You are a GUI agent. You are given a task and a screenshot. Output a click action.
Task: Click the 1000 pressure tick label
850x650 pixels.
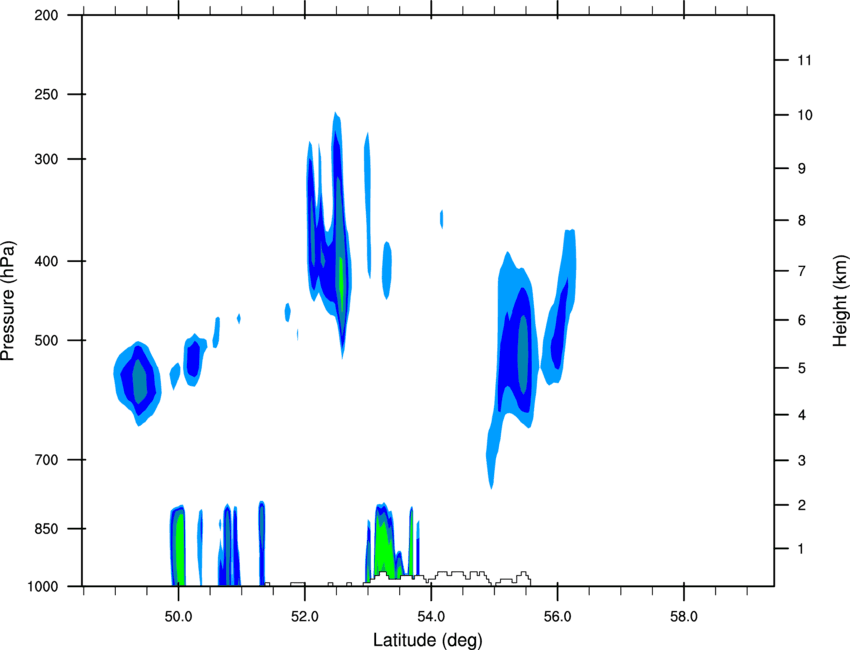click(x=43, y=587)
